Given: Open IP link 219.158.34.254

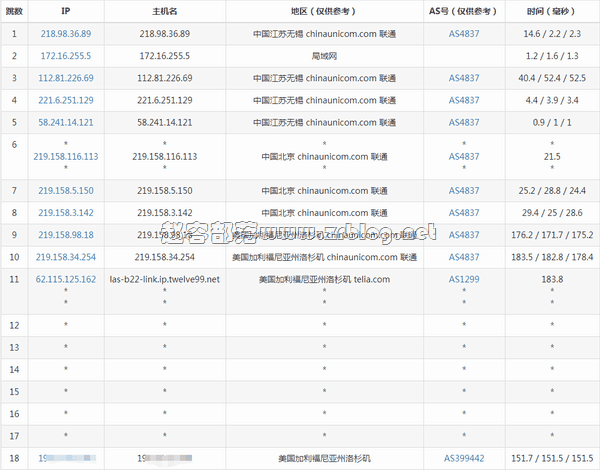Looking at the screenshot, I should (66, 257).
